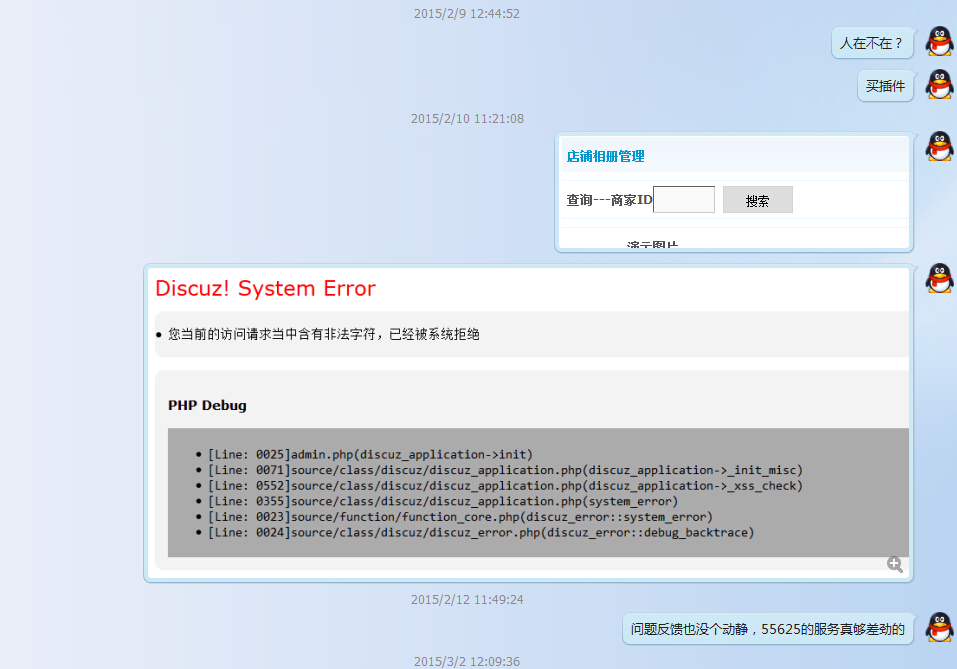Click the 店铺相册管理 heading text
Viewport: 957px width, 669px height.
click(605, 156)
